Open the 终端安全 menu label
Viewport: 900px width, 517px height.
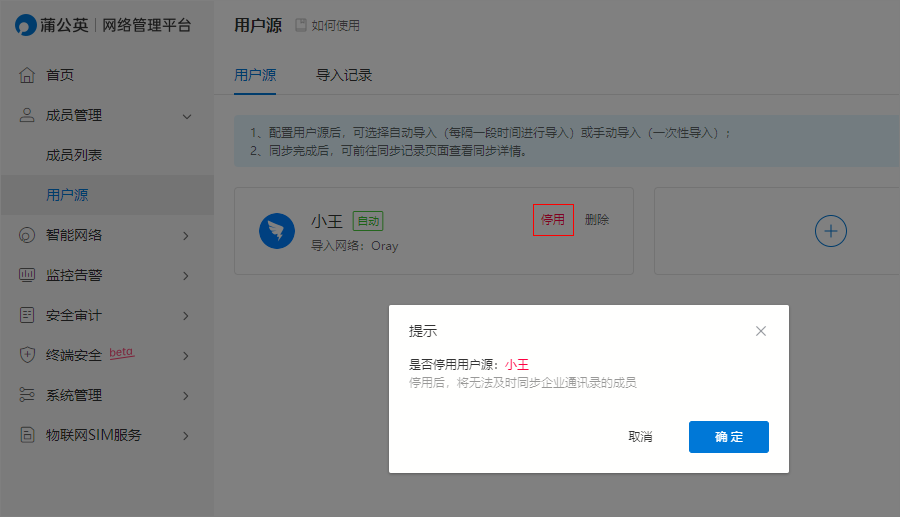(x=74, y=355)
